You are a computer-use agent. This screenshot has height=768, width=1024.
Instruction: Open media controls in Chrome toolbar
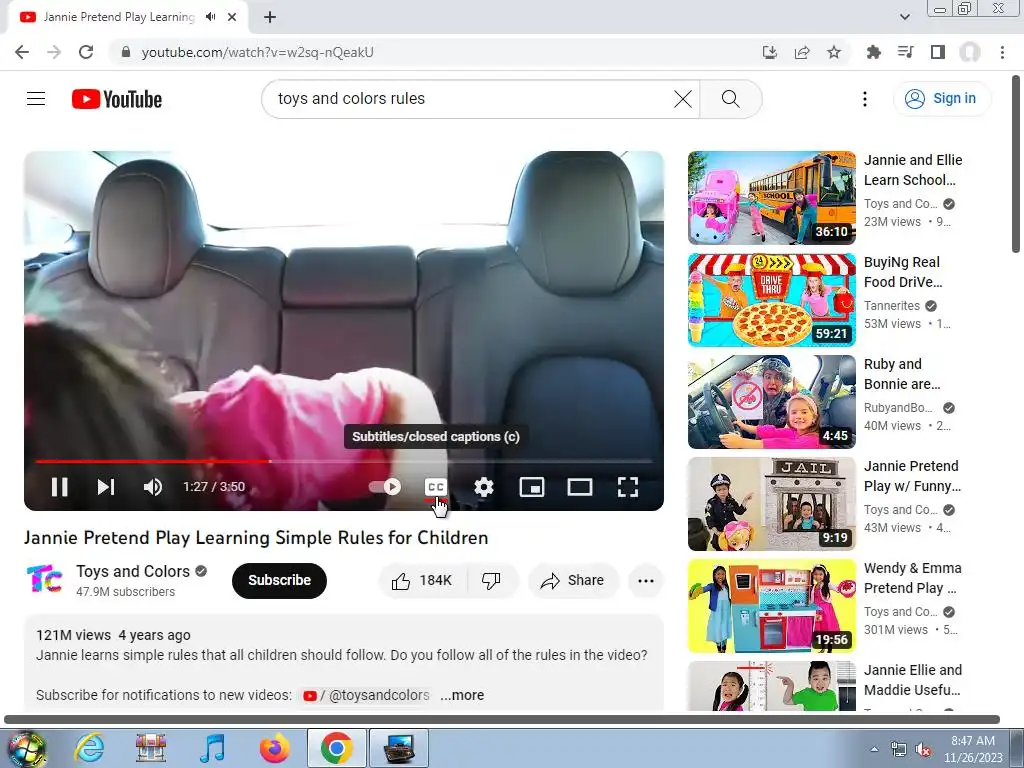pyautogui.click(x=906, y=52)
